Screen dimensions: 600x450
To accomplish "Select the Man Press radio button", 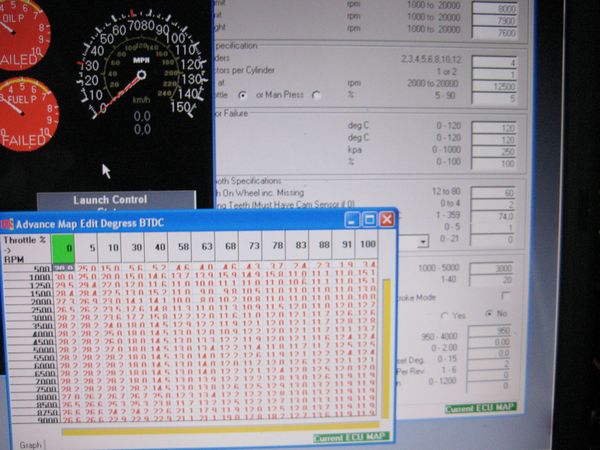I will pyautogui.click(x=316, y=95).
